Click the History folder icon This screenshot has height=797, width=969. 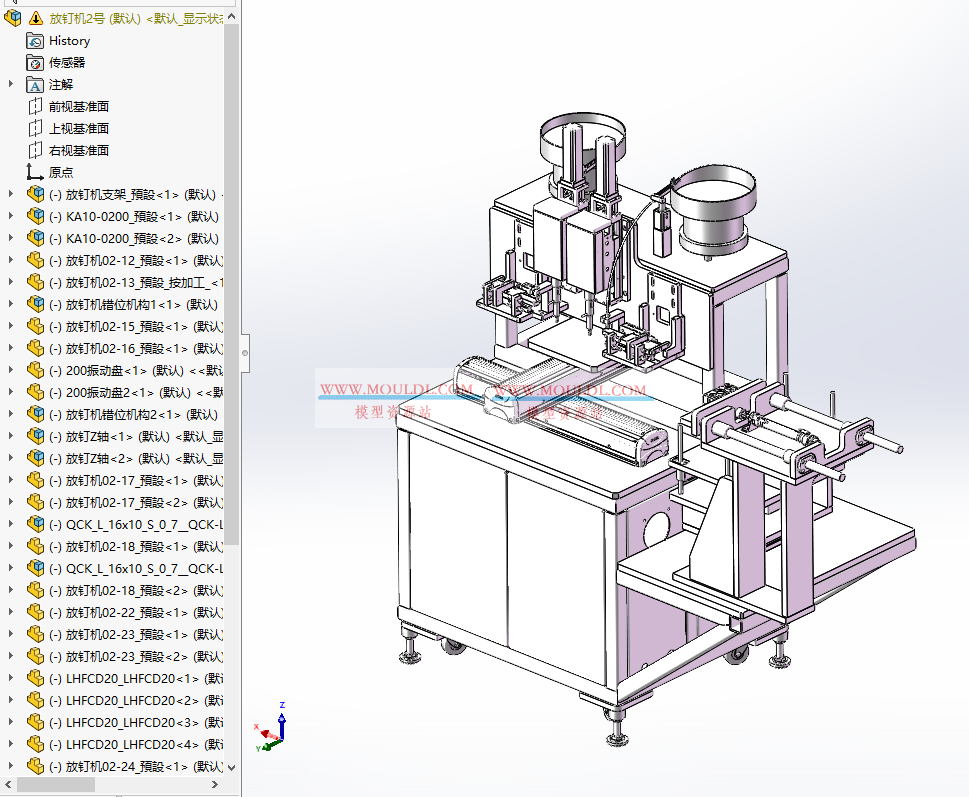coord(34,40)
